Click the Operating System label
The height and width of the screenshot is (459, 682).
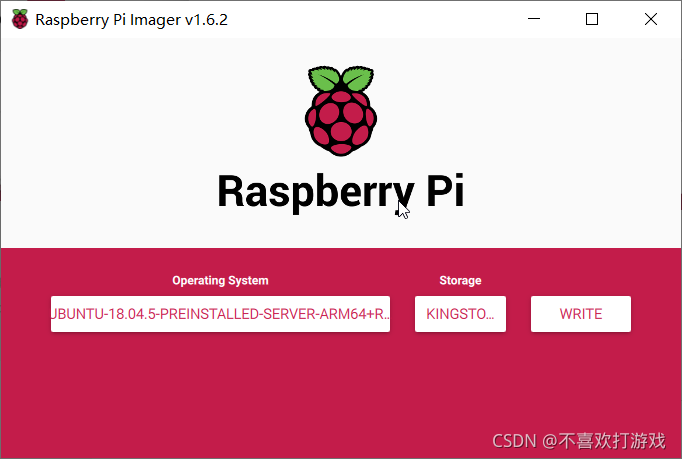pyautogui.click(x=220, y=280)
